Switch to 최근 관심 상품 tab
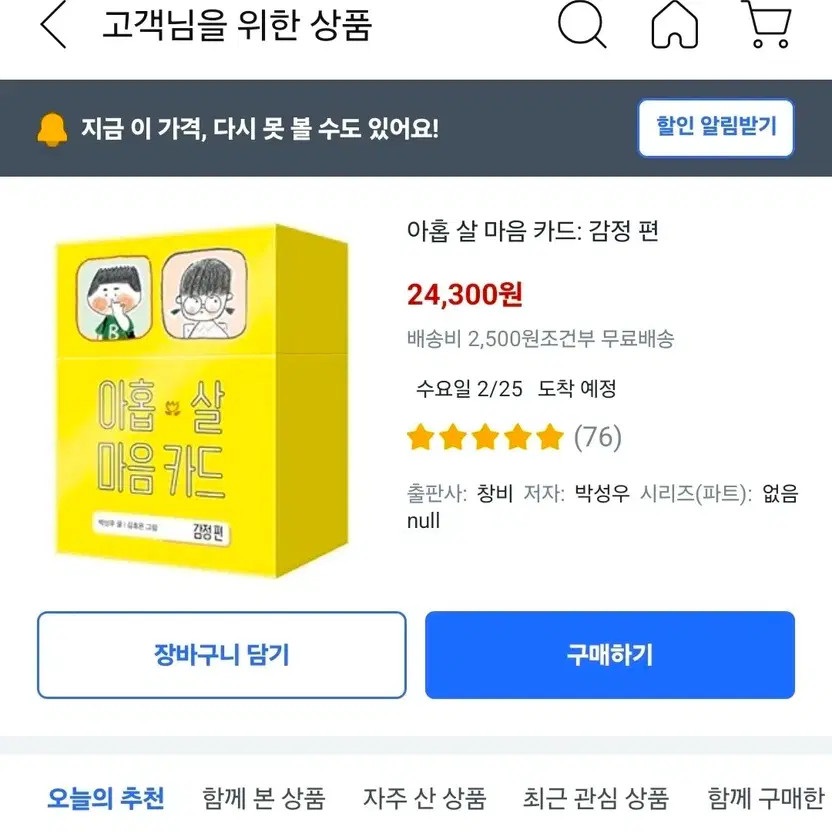Screen dimensions: 832x832 tap(595, 798)
